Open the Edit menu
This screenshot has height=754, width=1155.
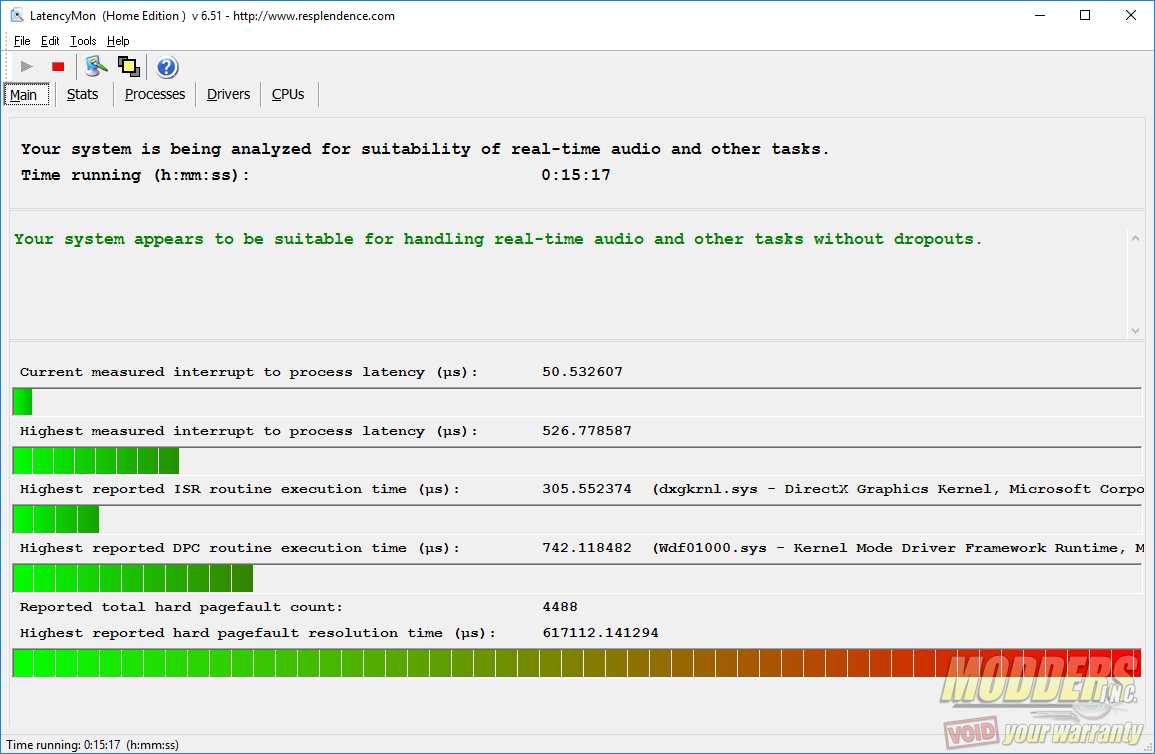pyautogui.click(x=50, y=40)
